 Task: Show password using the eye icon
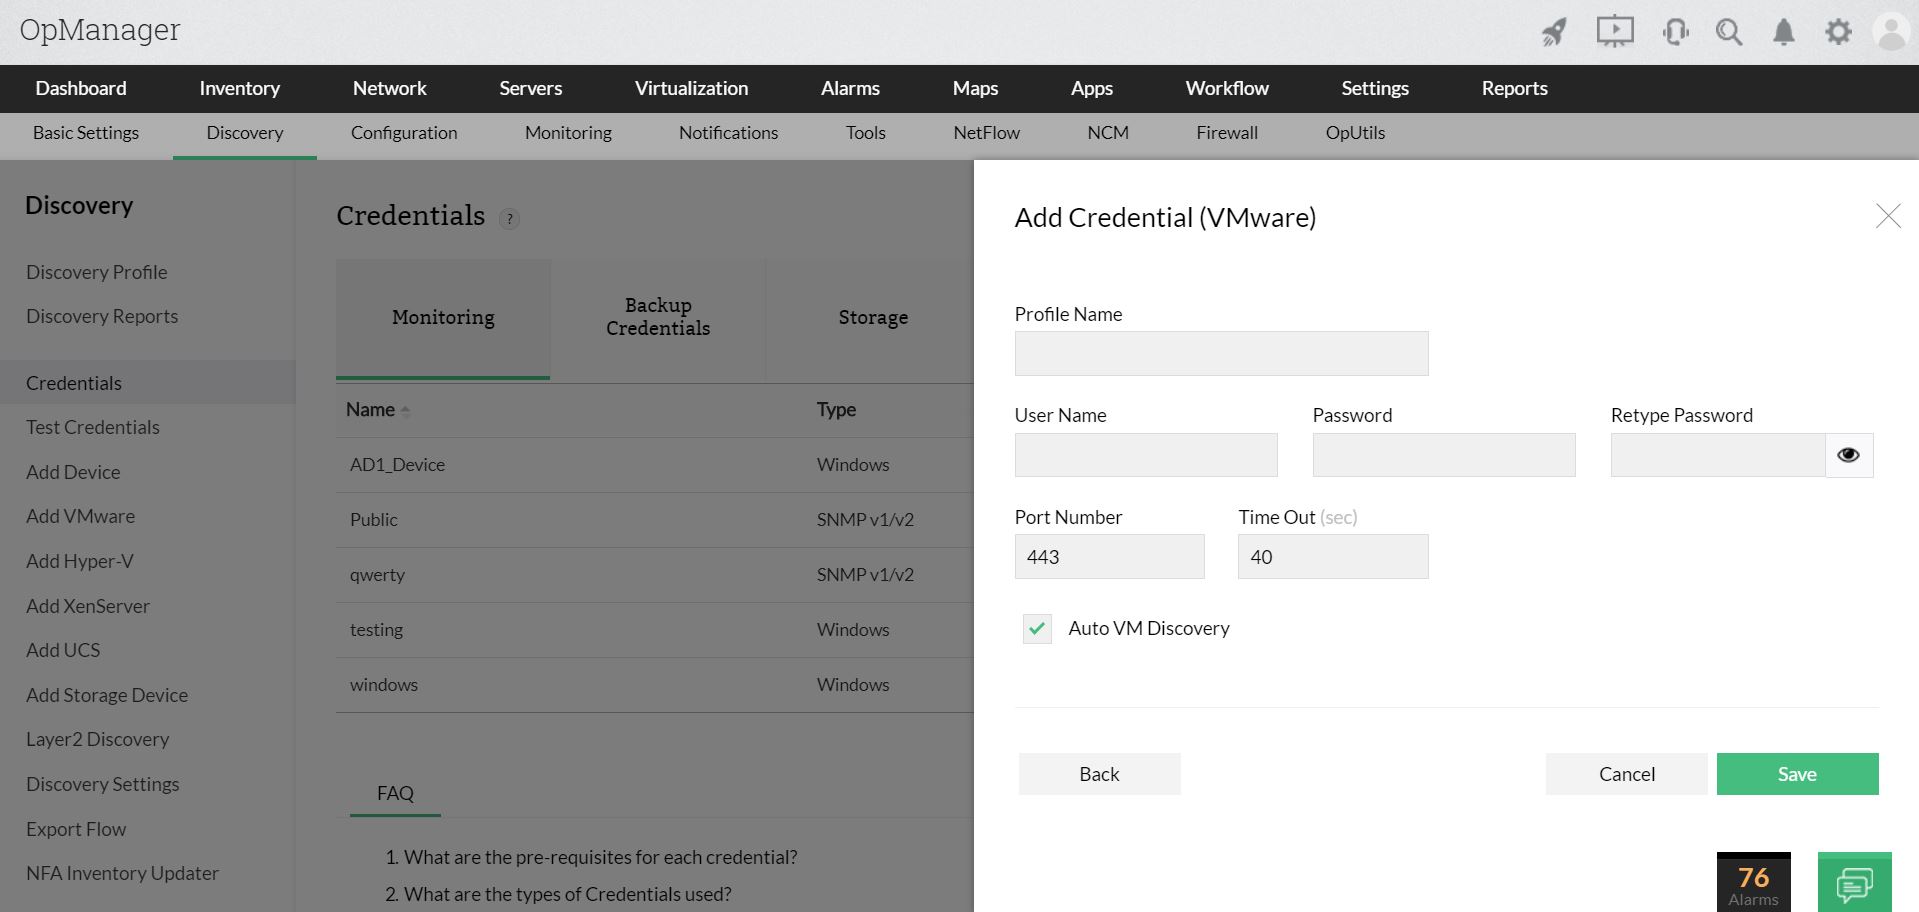(1848, 455)
